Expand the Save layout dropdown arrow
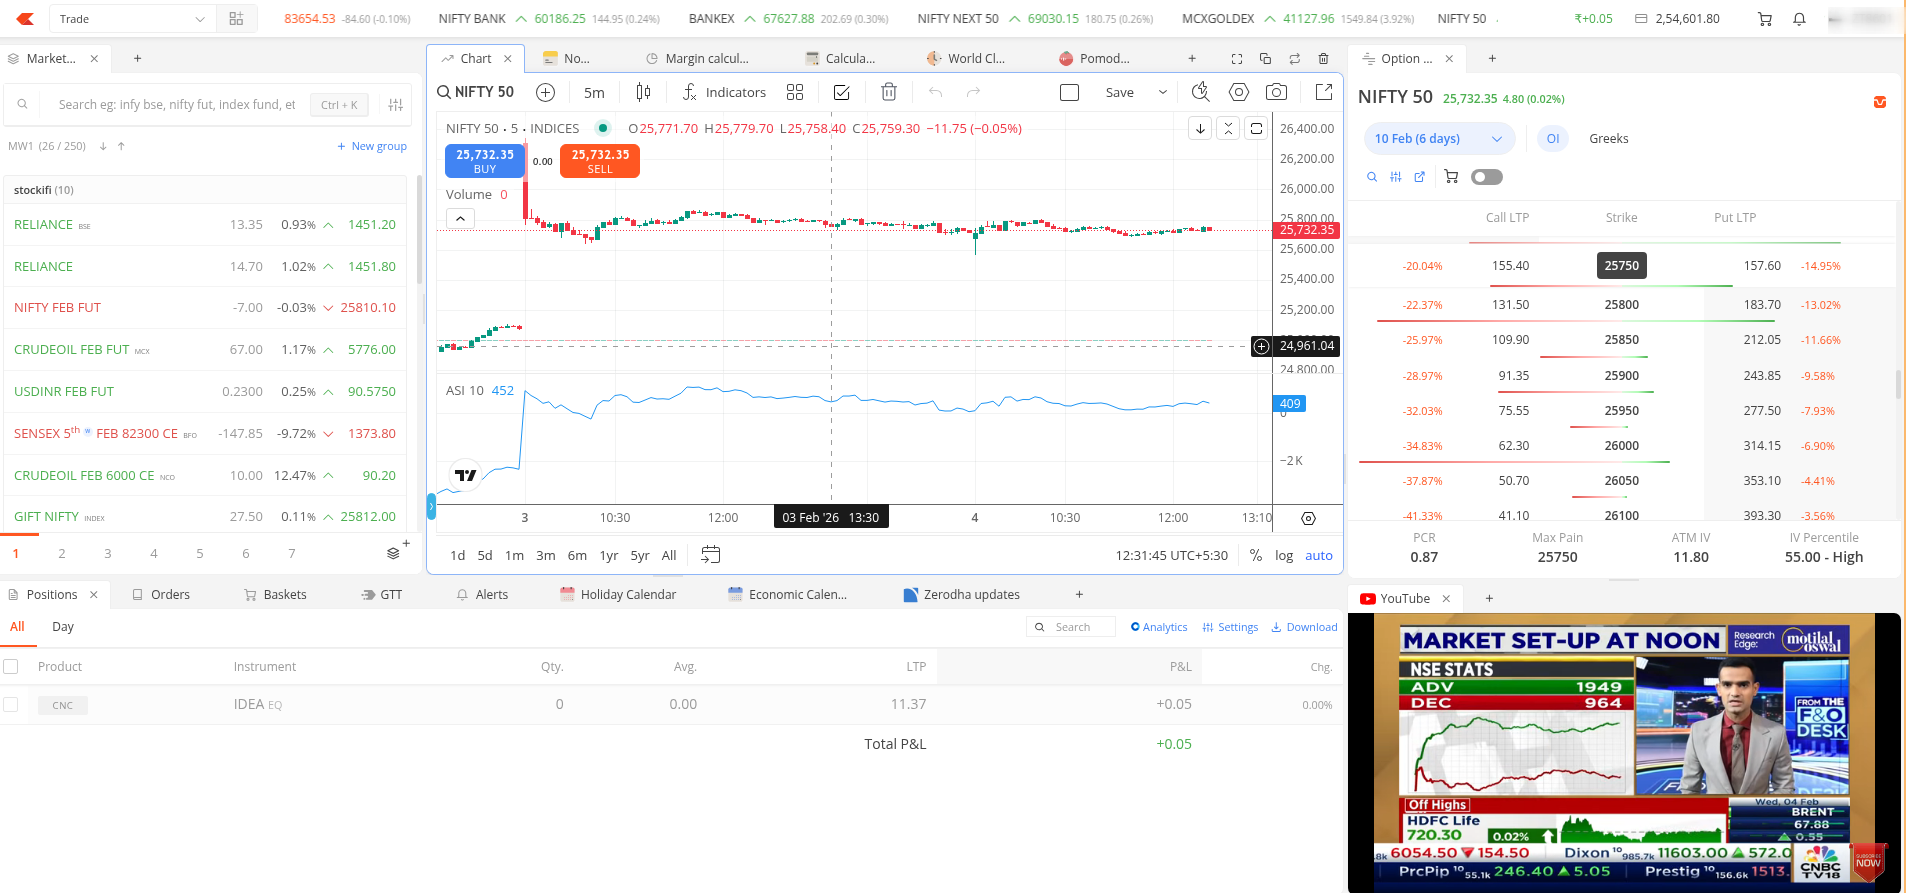 (x=1162, y=92)
